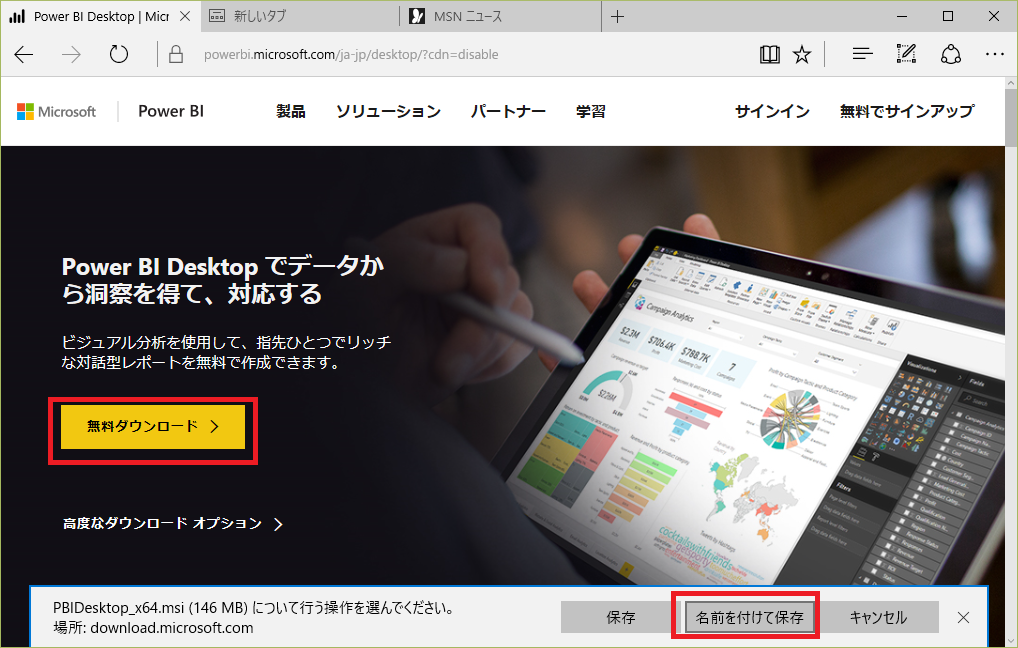Image resolution: width=1018 pixels, height=648 pixels.
Task: Go back with the browser back arrow
Action: (x=24, y=55)
